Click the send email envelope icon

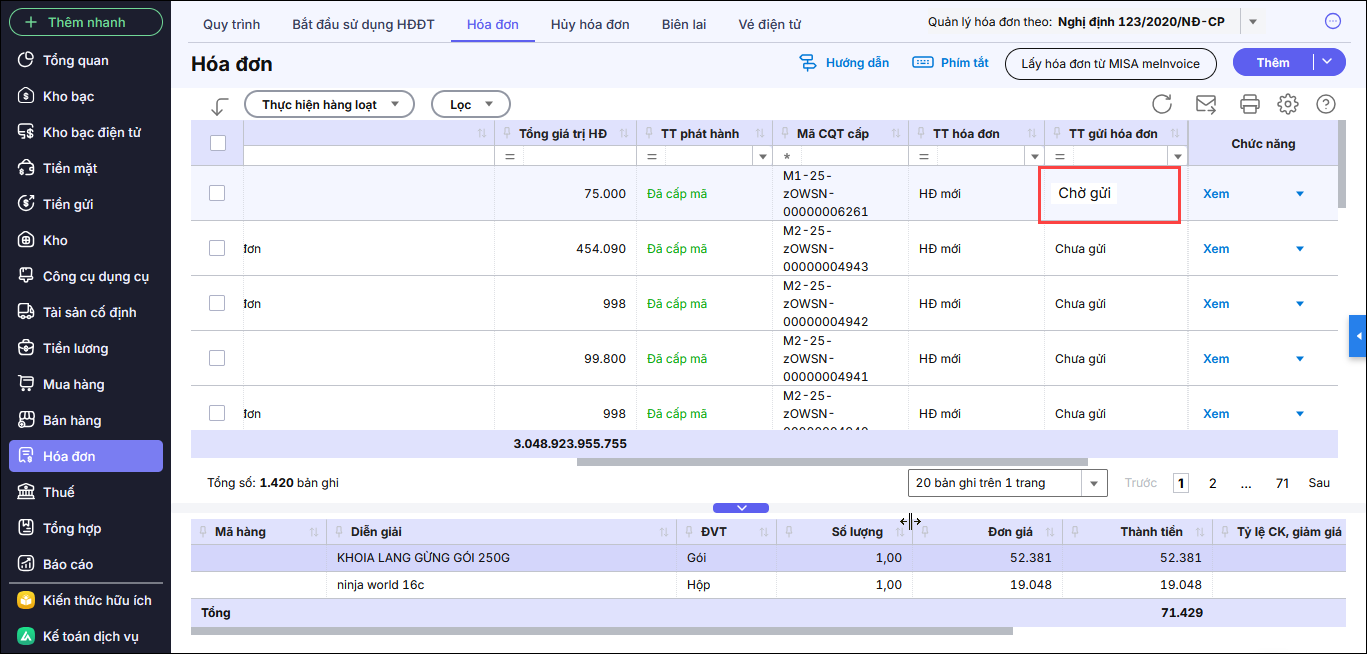[1206, 104]
